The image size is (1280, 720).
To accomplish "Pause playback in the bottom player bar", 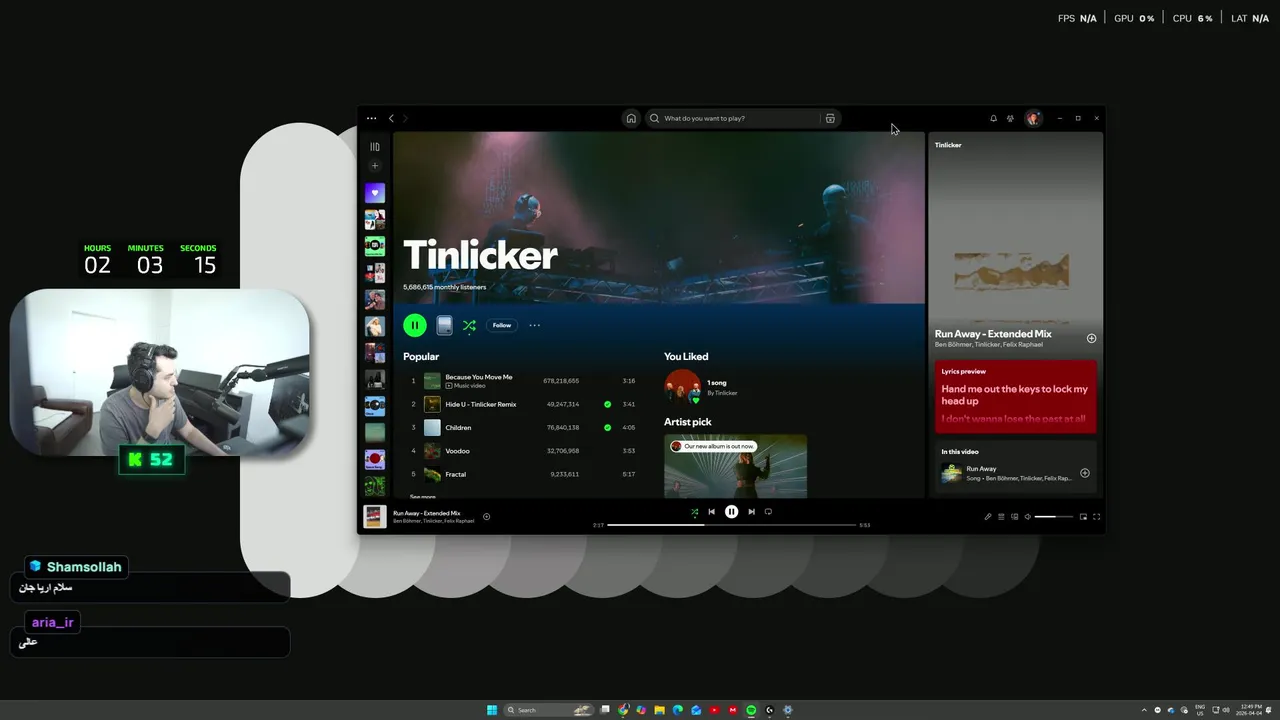I will click(731, 512).
